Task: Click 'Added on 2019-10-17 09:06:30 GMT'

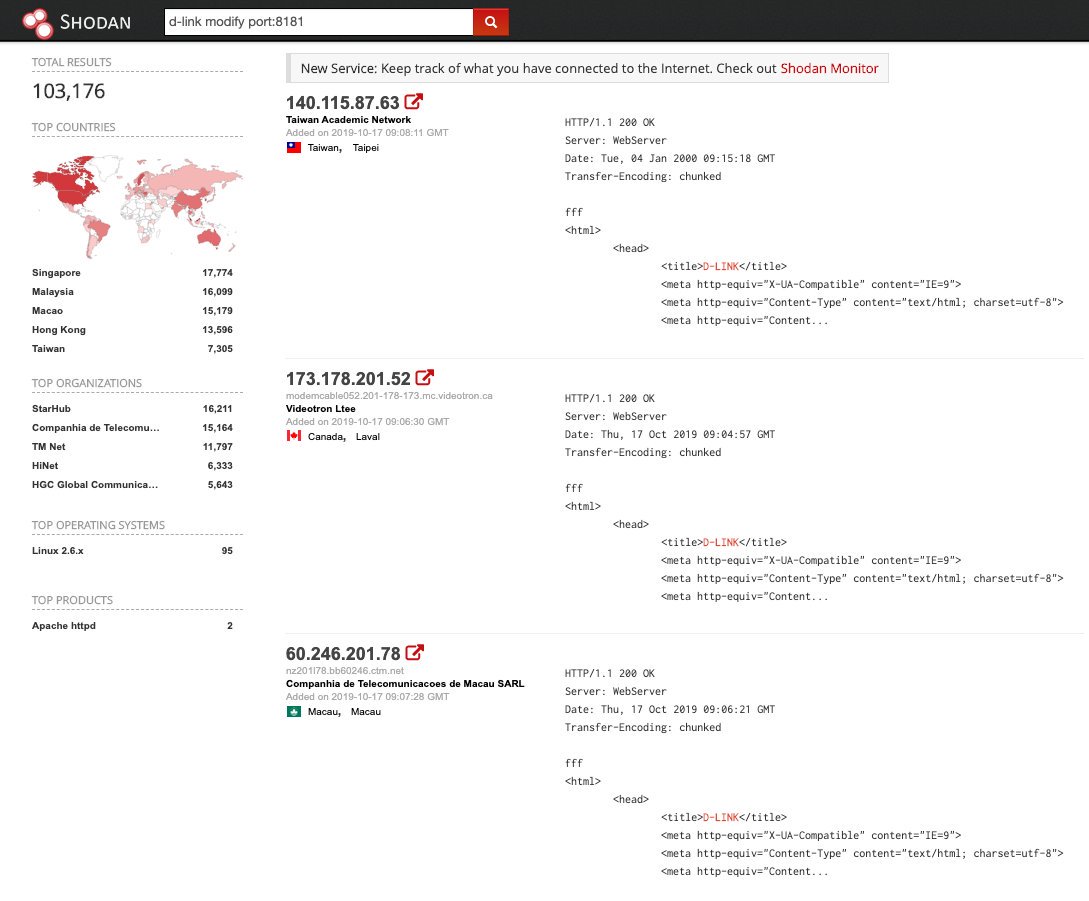Action: tap(367, 422)
